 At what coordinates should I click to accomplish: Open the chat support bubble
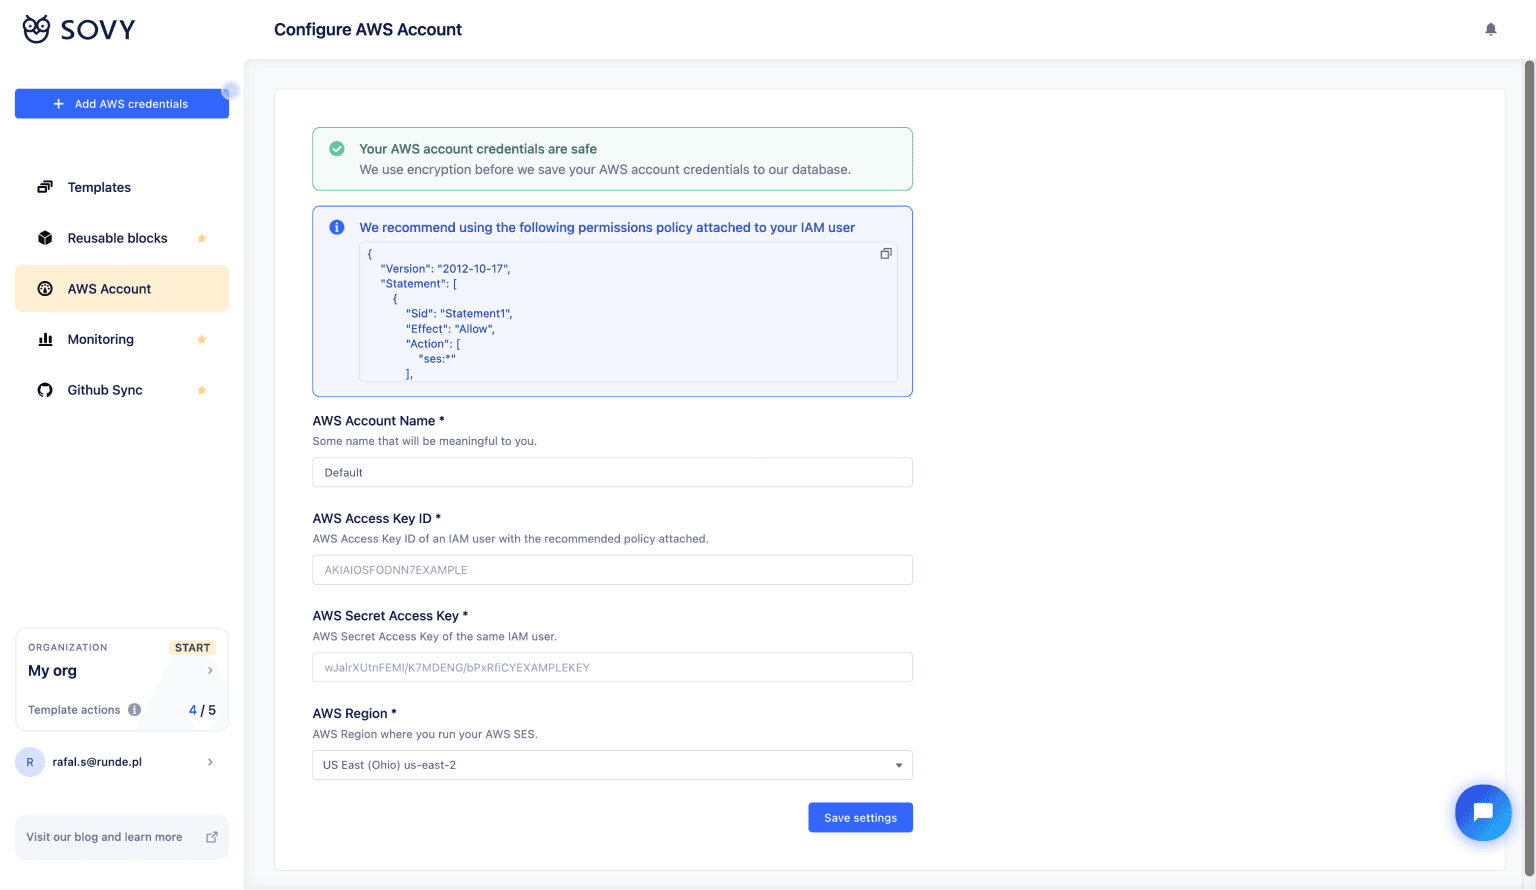1482,812
